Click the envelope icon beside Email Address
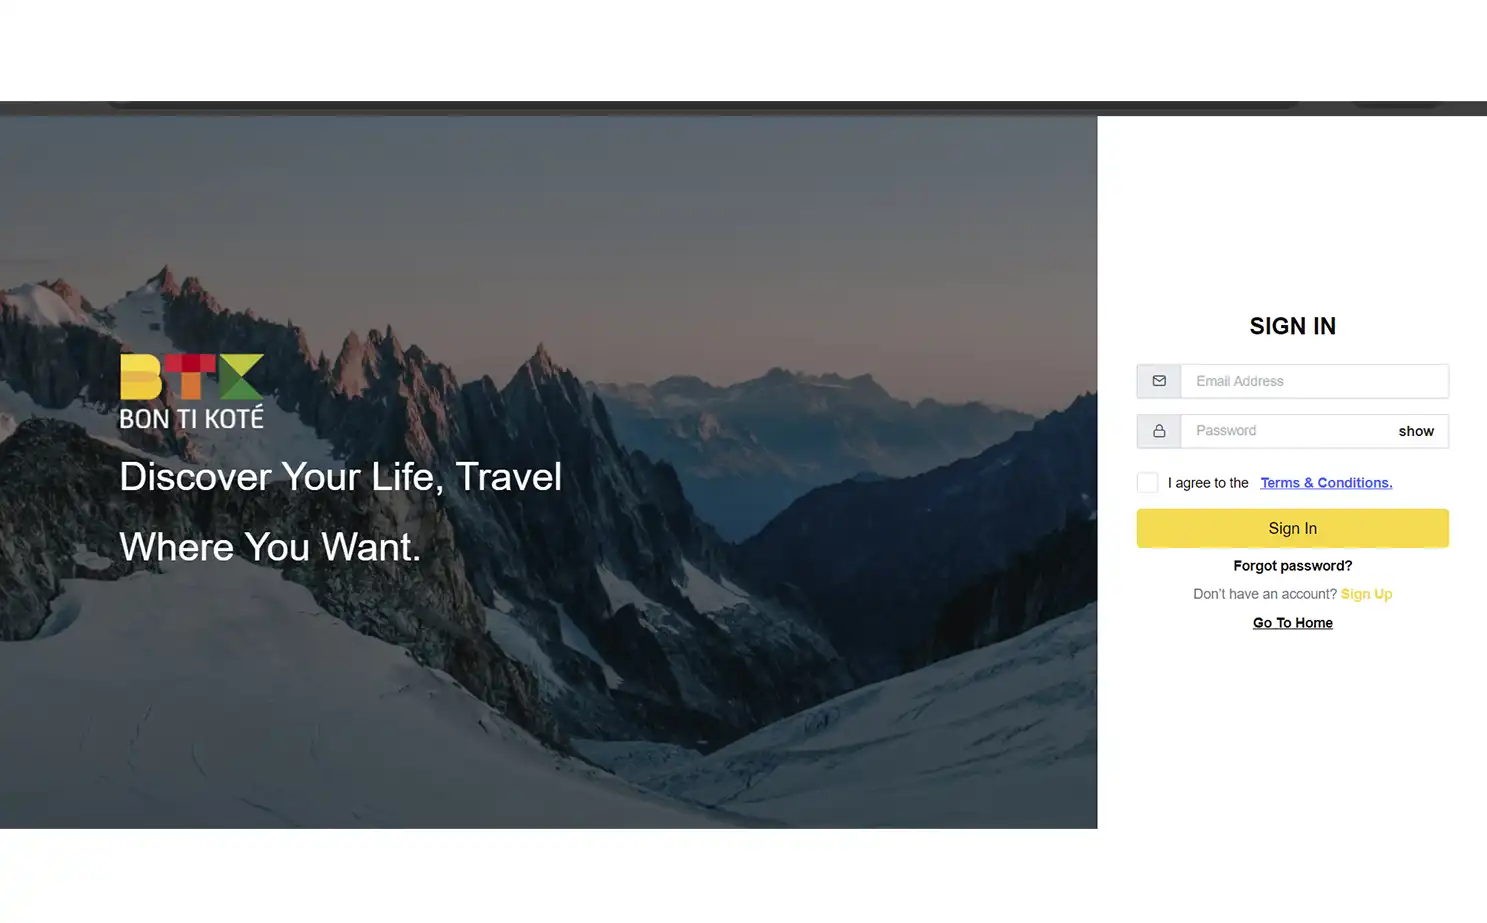 (1159, 381)
